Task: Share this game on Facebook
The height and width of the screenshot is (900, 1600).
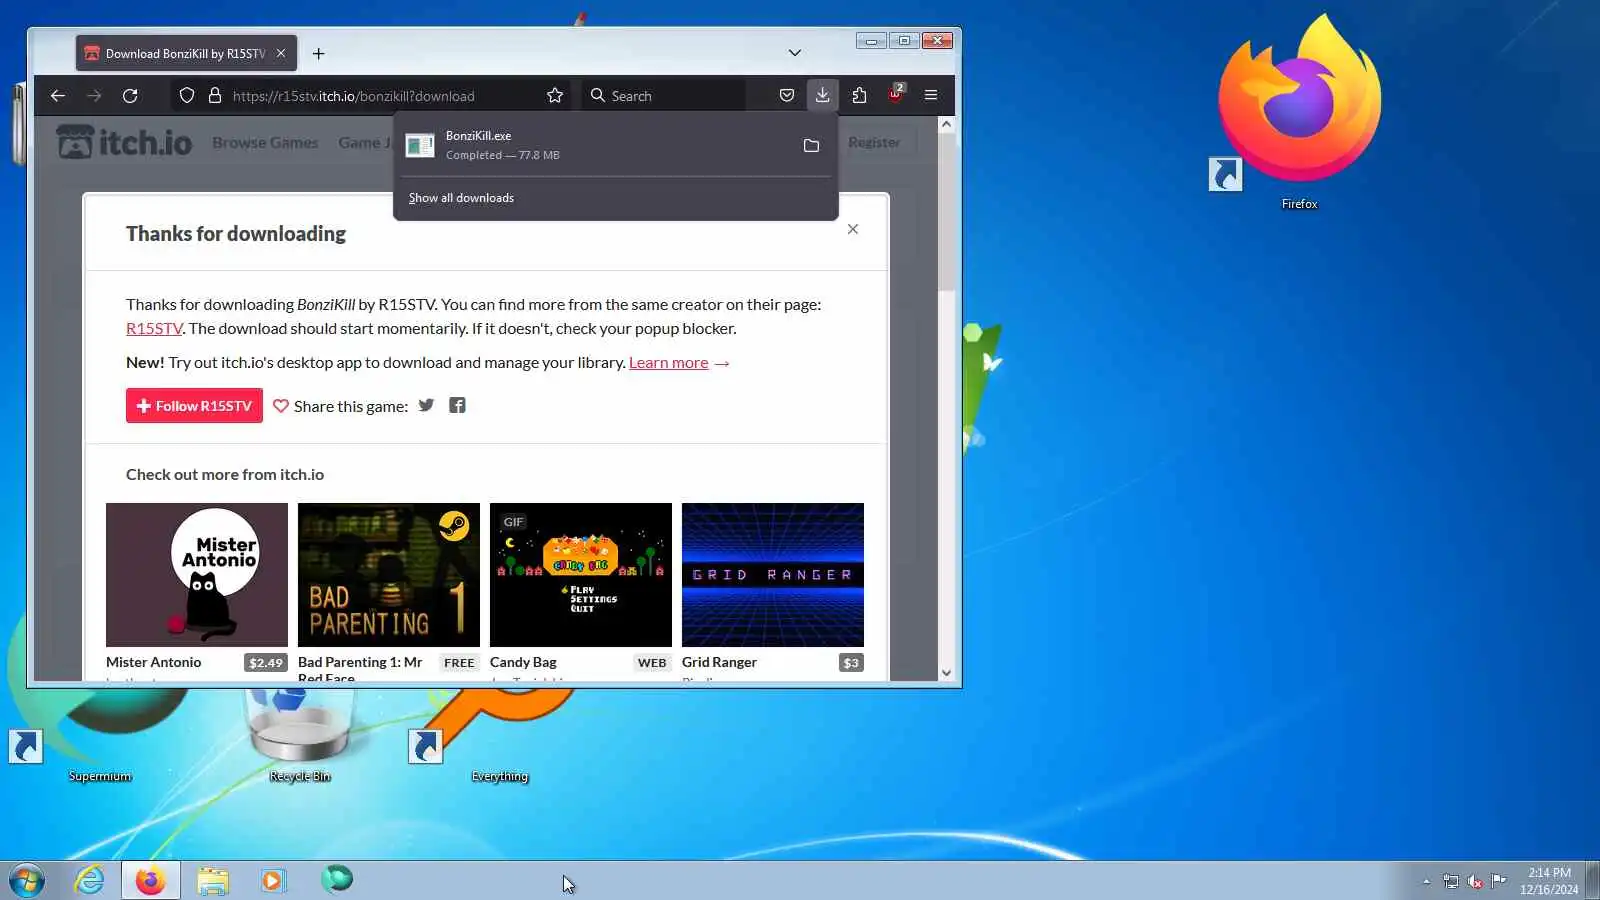Action: (457, 406)
